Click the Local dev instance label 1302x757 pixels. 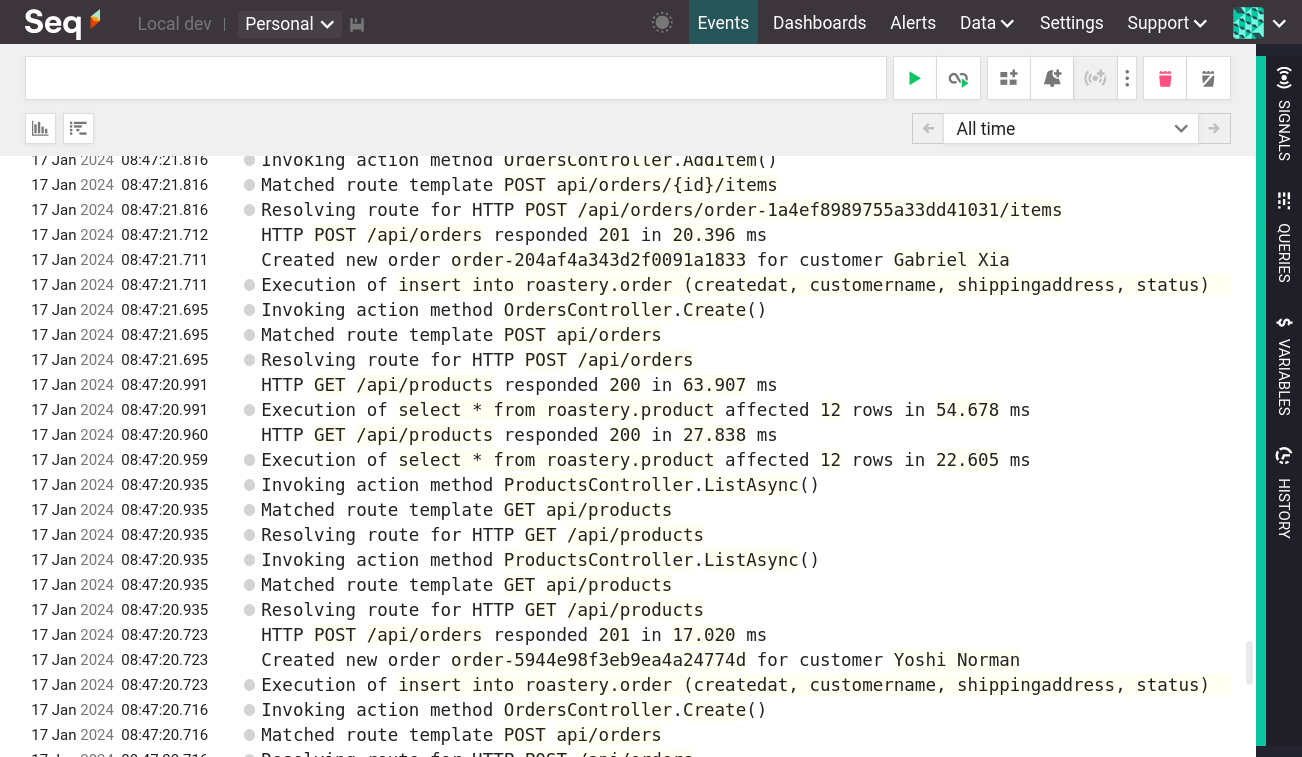[174, 24]
